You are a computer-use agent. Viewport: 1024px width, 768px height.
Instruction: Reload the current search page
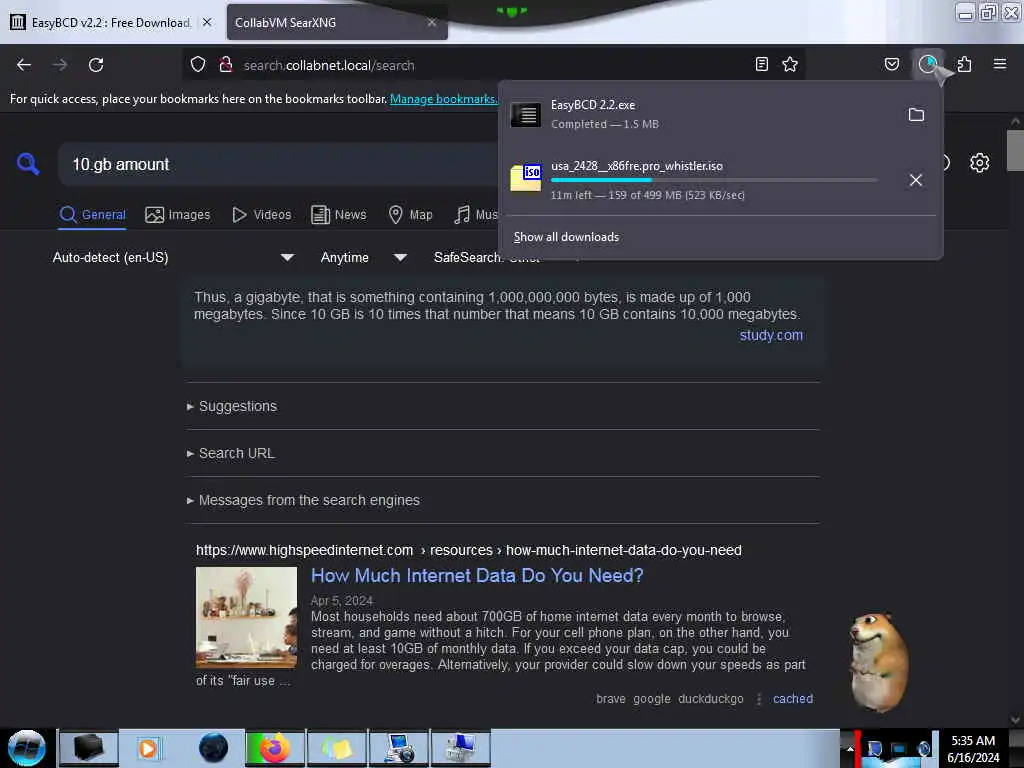click(96, 65)
